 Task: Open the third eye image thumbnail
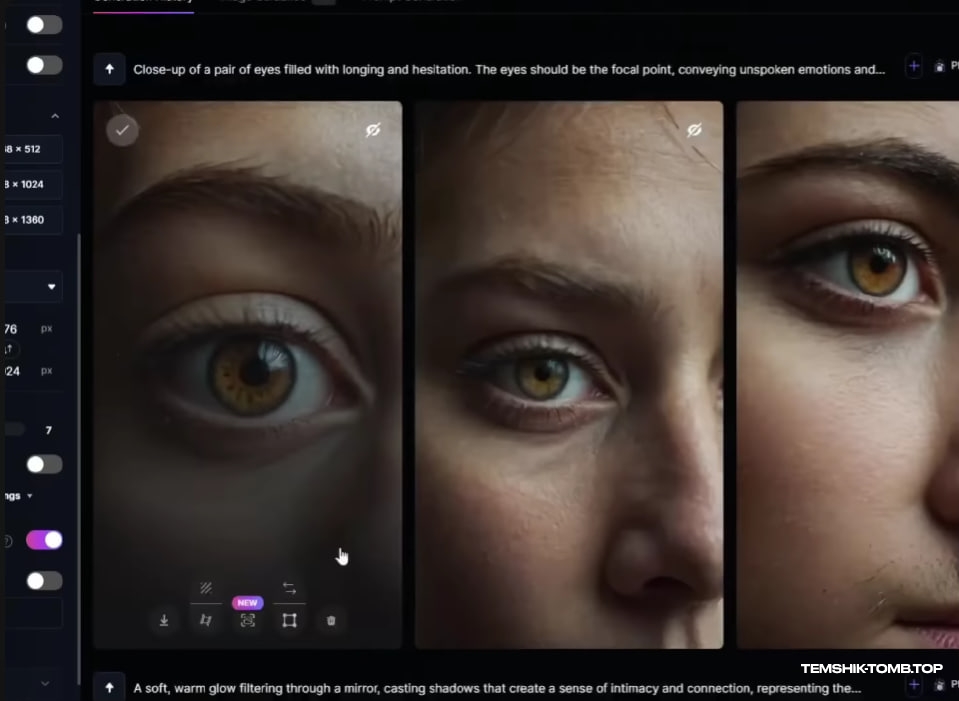(848, 374)
